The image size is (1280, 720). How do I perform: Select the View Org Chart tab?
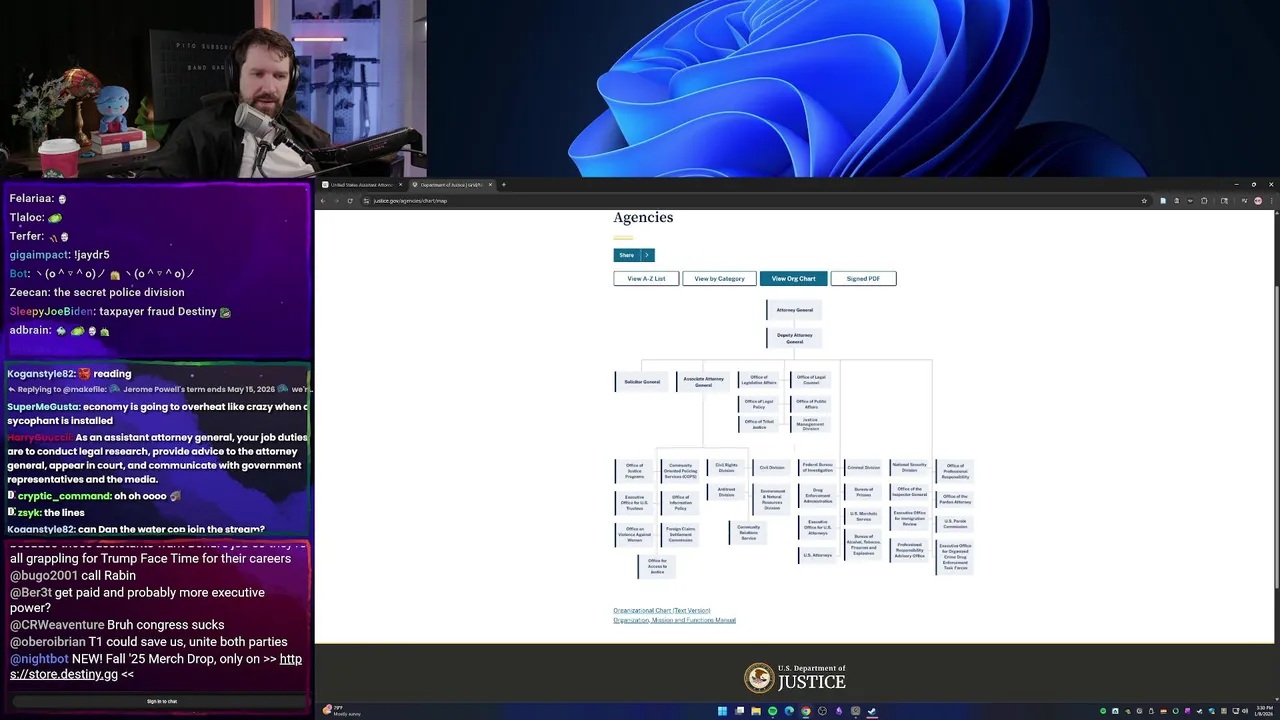793,278
